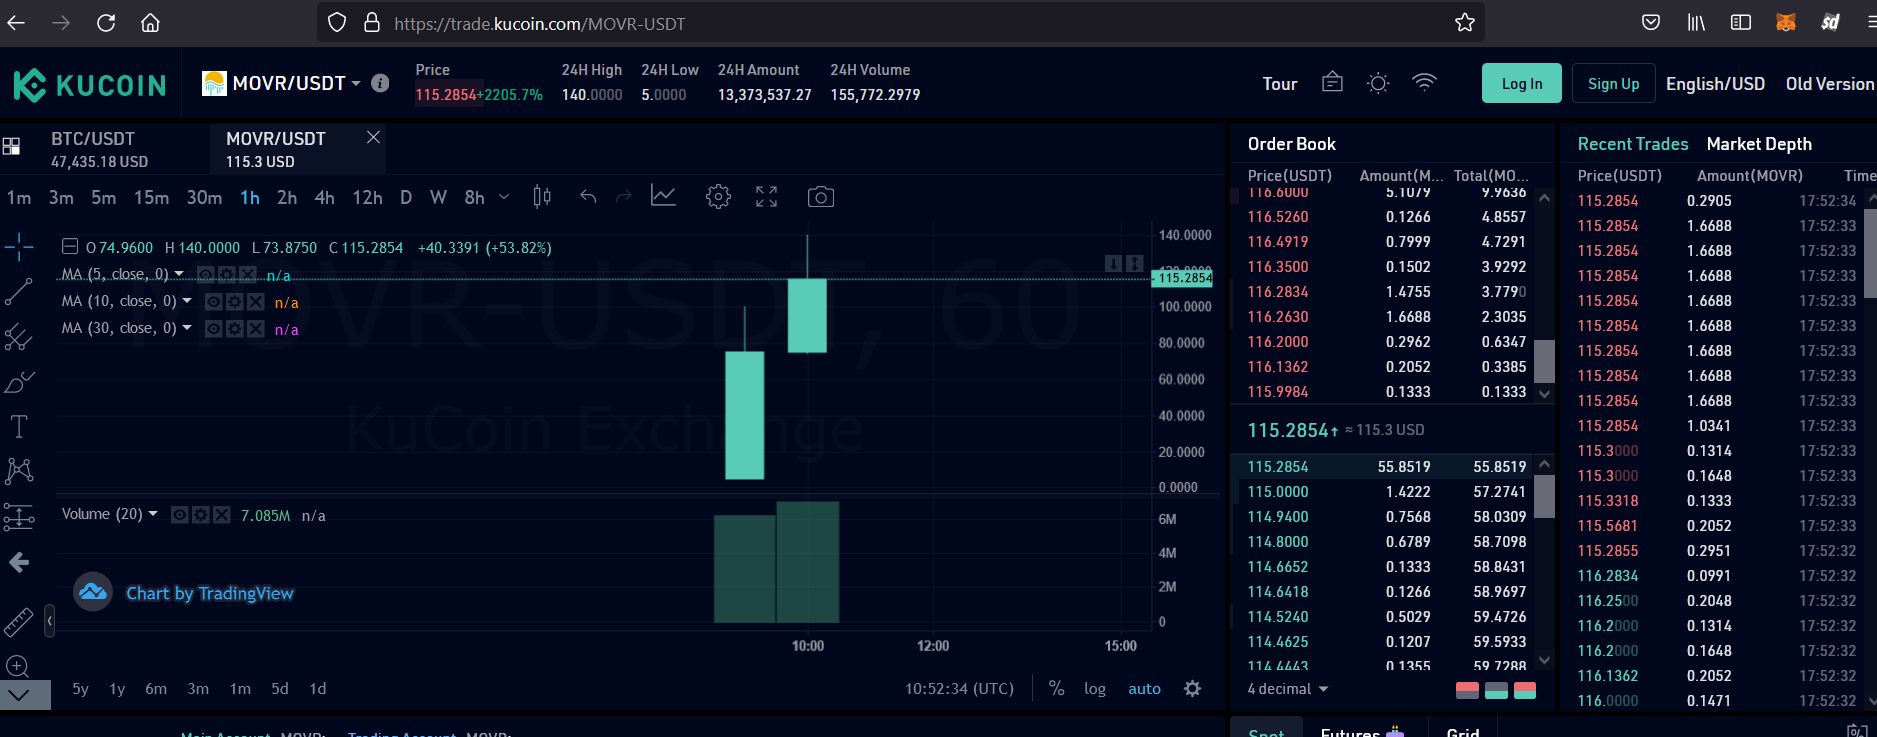Undo the last chart action

click(x=588, y=197)
